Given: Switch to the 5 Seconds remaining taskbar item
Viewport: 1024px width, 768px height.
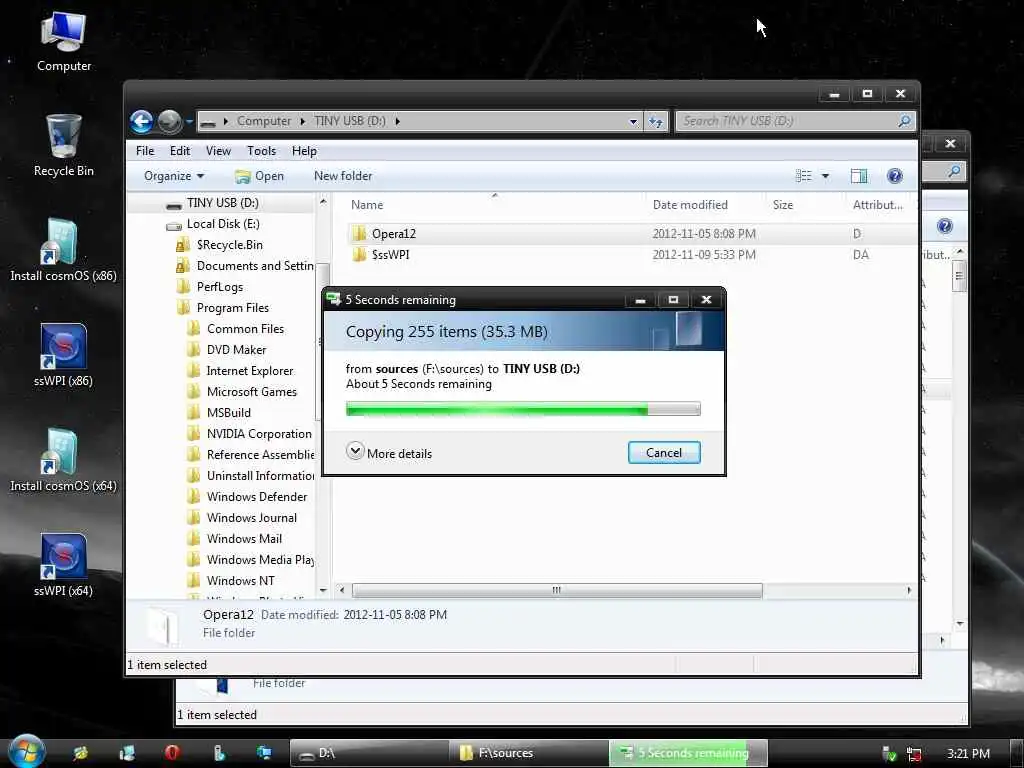Looking at the screenshot, I should click(688, 753).
